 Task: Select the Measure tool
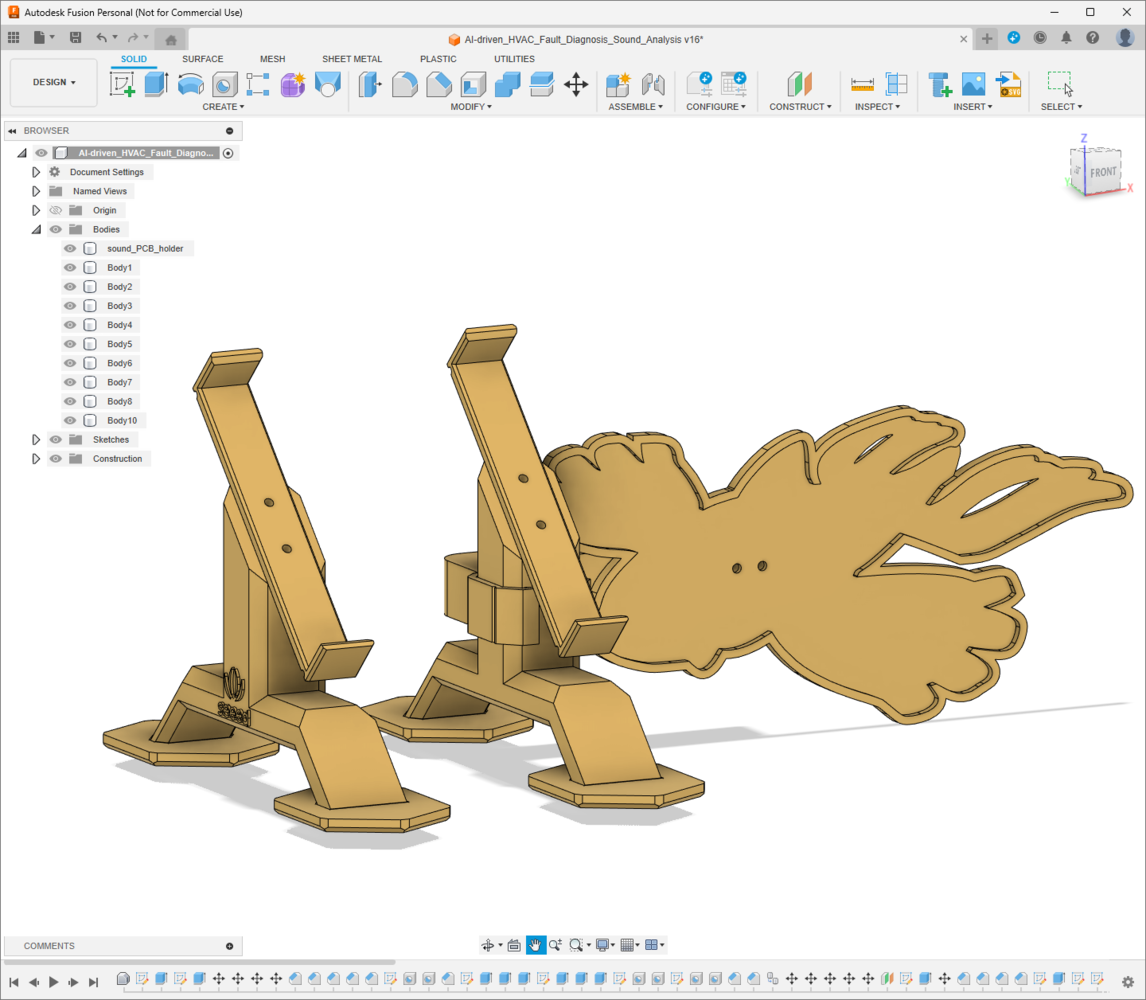(x=862, y=85)
